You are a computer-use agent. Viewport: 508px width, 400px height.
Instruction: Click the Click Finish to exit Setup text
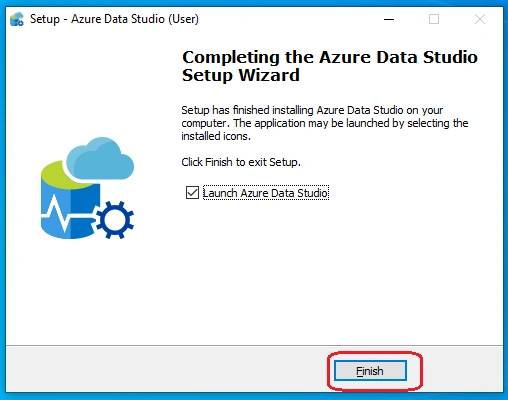[241, 162]
